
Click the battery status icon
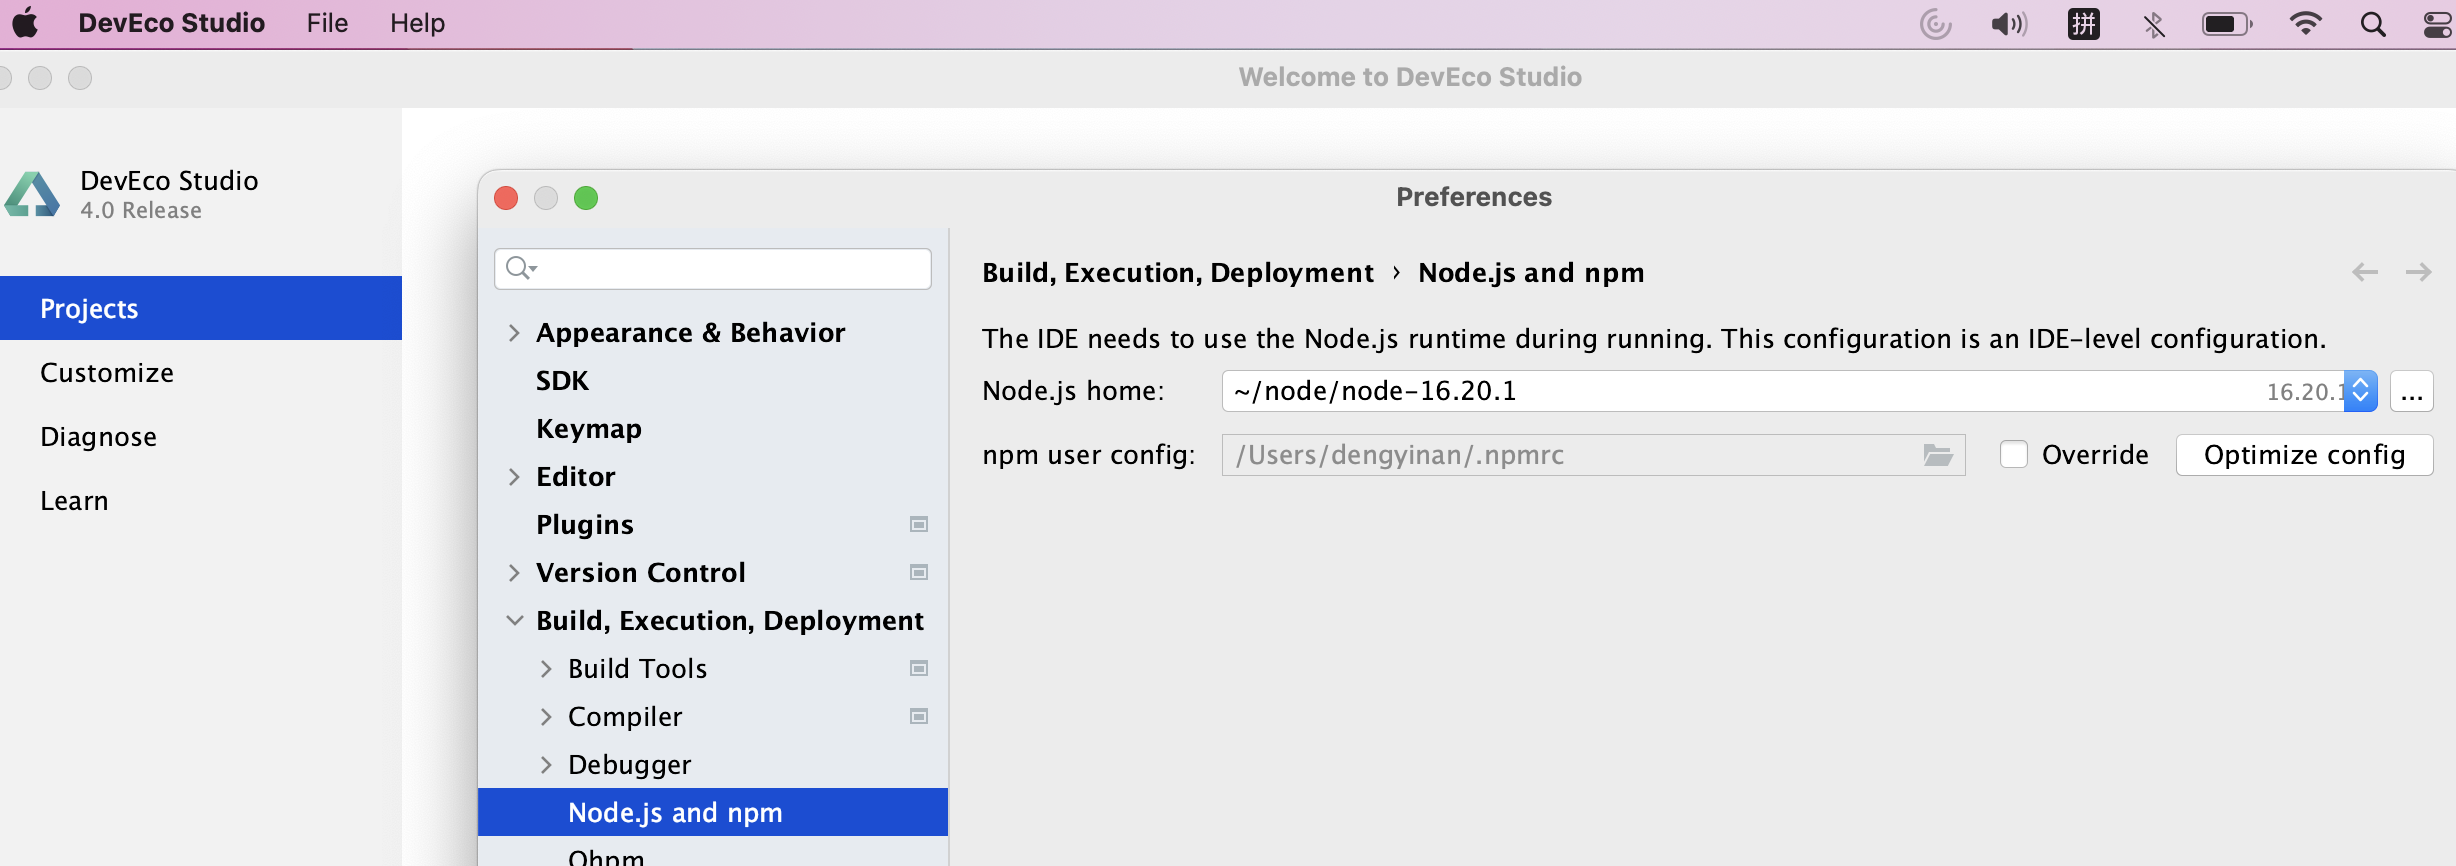(x=2227, y=24)
